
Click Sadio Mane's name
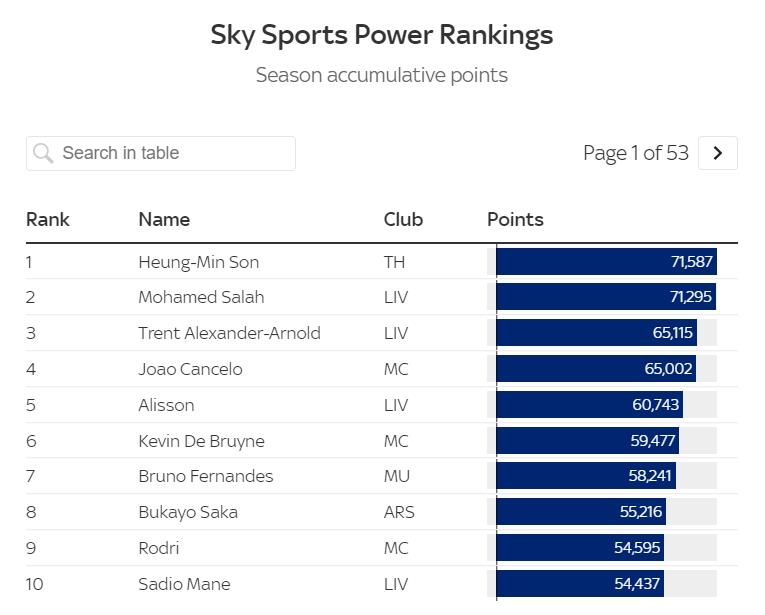pyautogui.click(x=184, y=584)
